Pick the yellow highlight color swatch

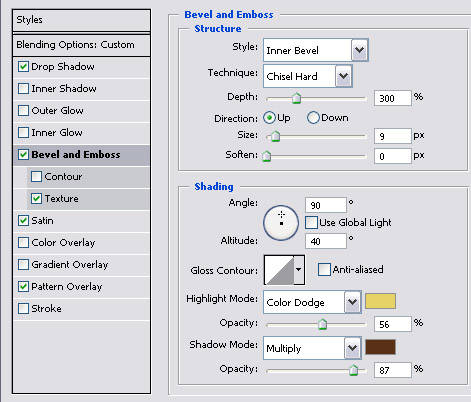380,301
